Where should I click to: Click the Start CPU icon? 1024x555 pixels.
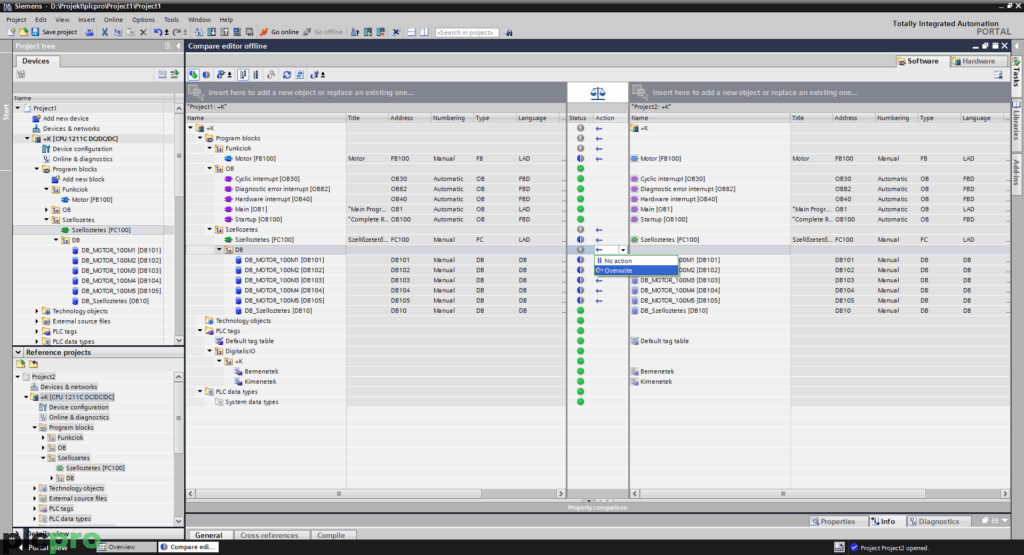[x=368, y=32]
